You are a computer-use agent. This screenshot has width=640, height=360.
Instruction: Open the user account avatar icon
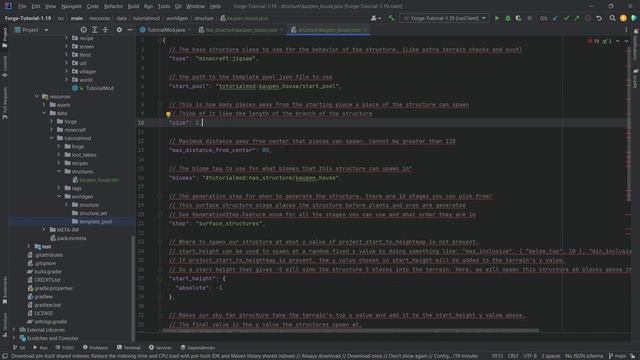(623, 18)
